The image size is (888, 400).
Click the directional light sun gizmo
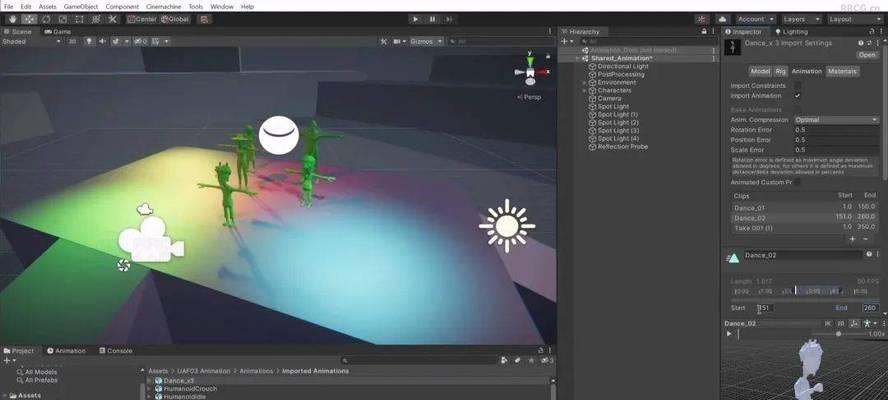(x=507, y=226)
